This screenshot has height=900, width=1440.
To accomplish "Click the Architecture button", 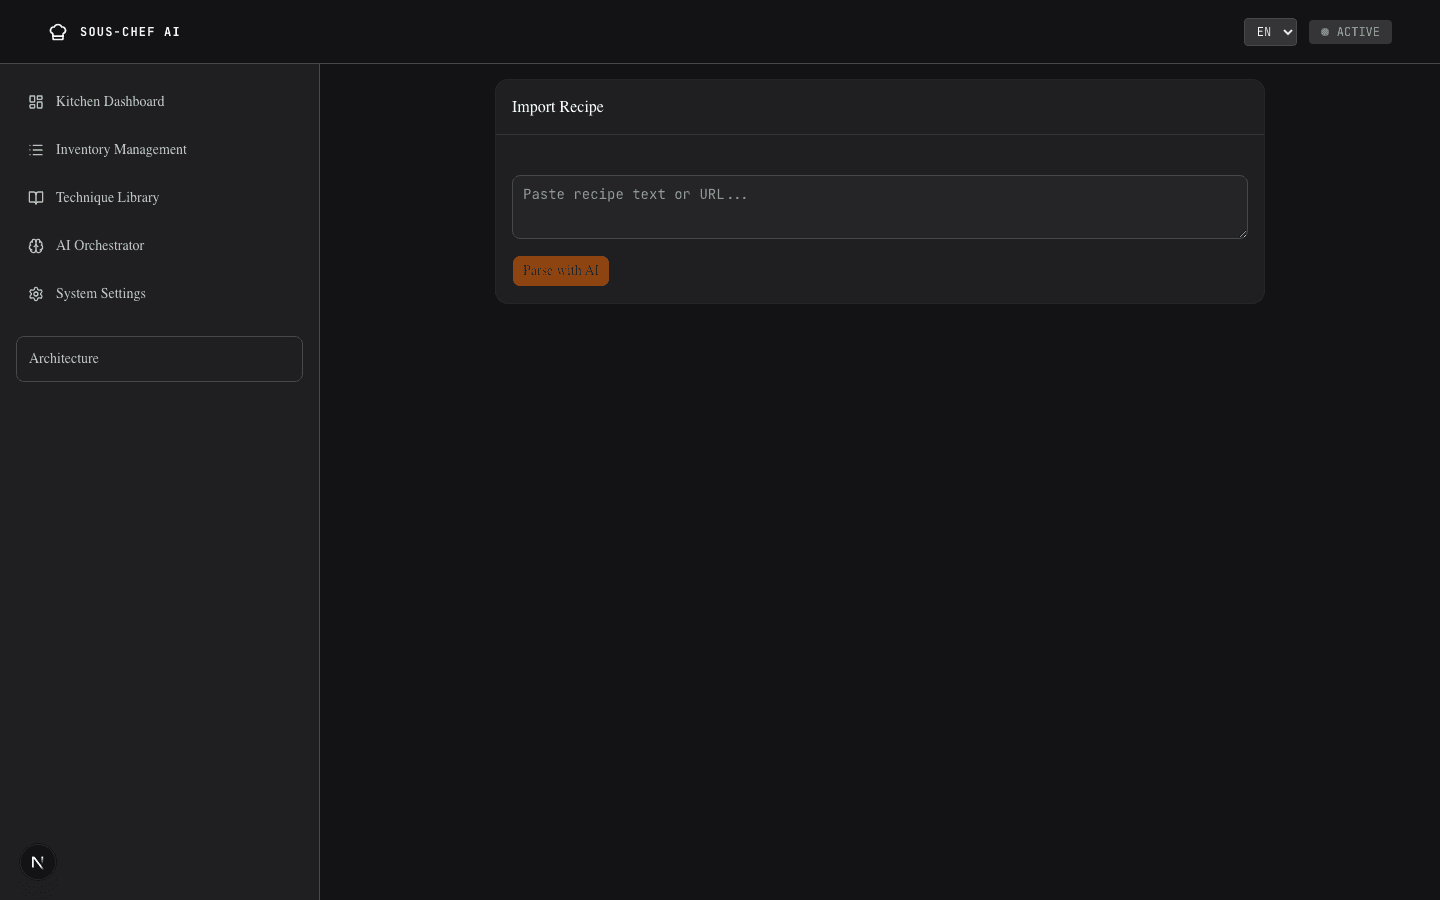I will coord(160,359).
